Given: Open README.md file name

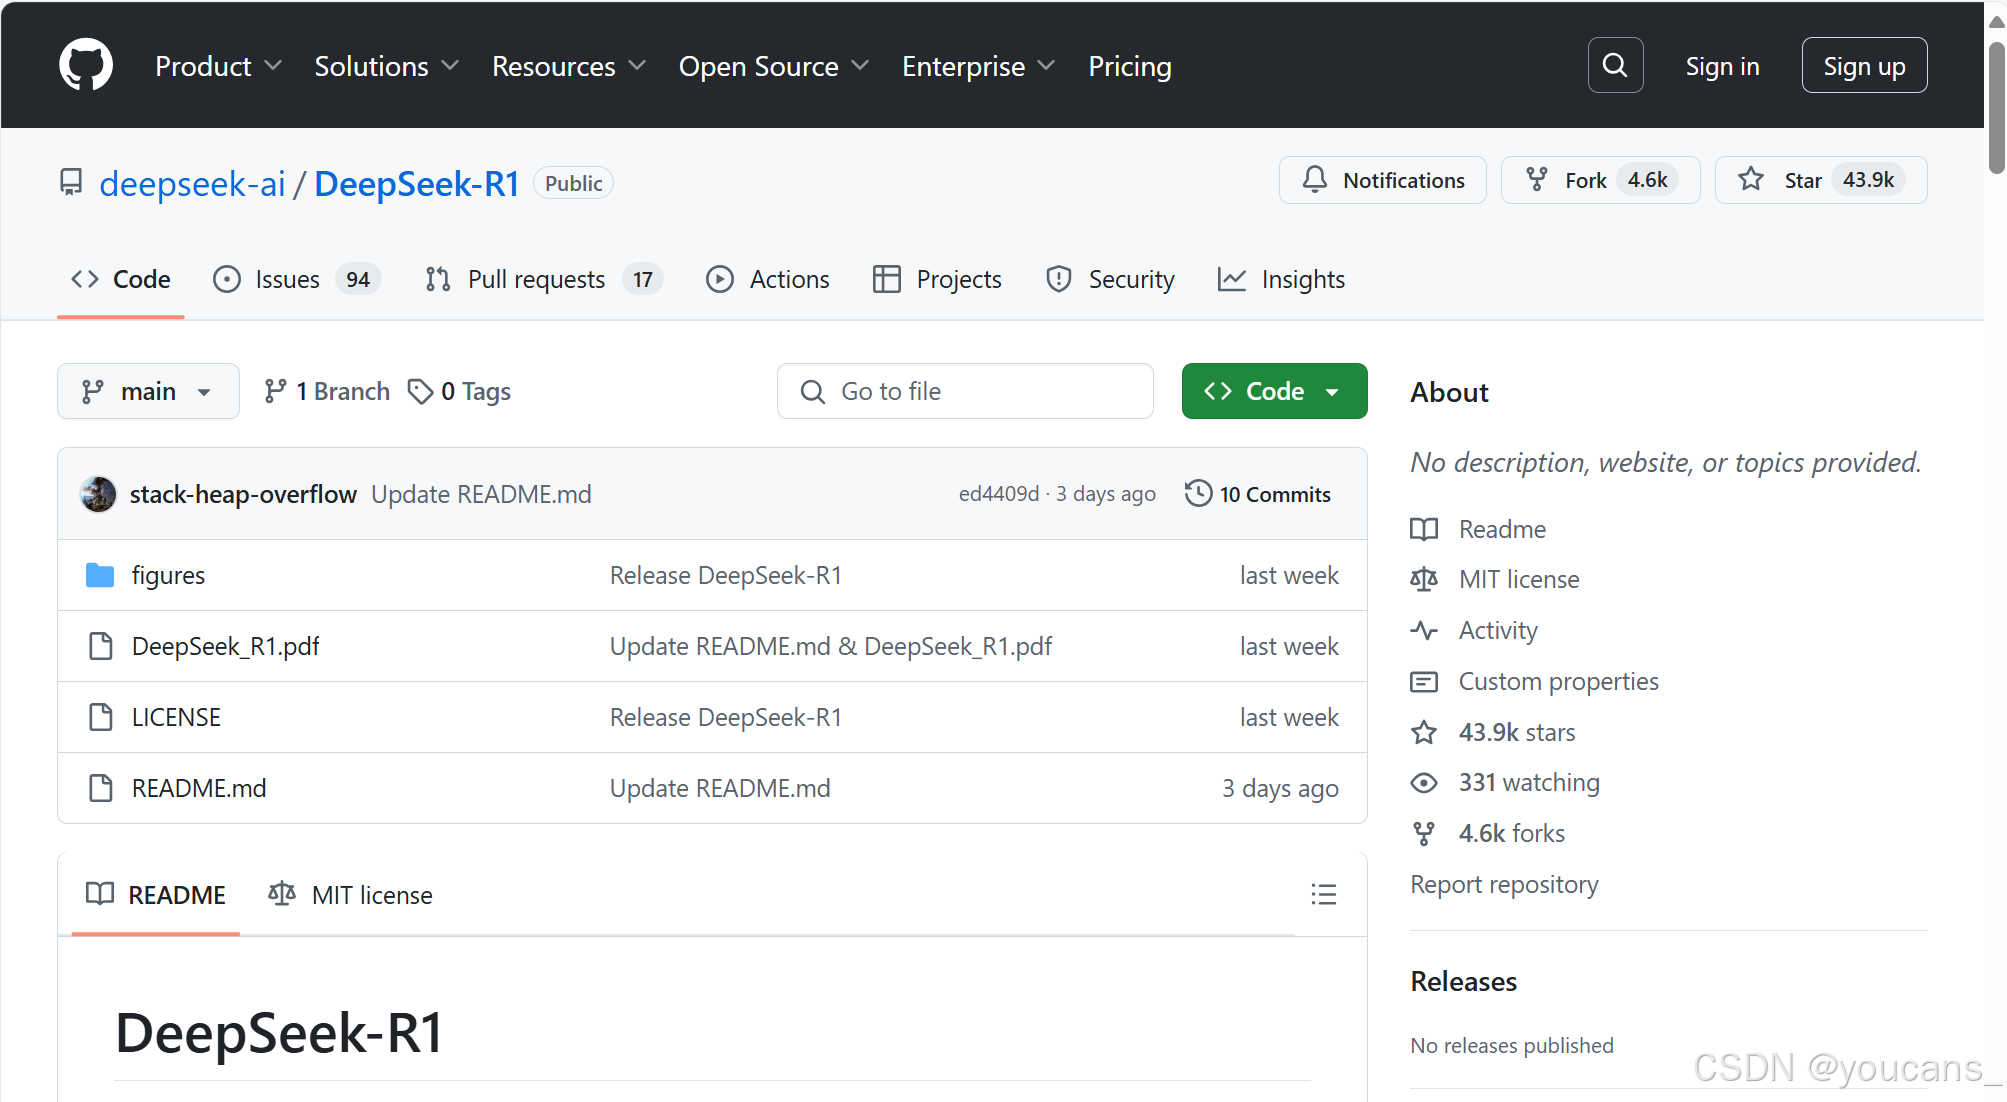Looking at the screenshot, I should point(199,788).
